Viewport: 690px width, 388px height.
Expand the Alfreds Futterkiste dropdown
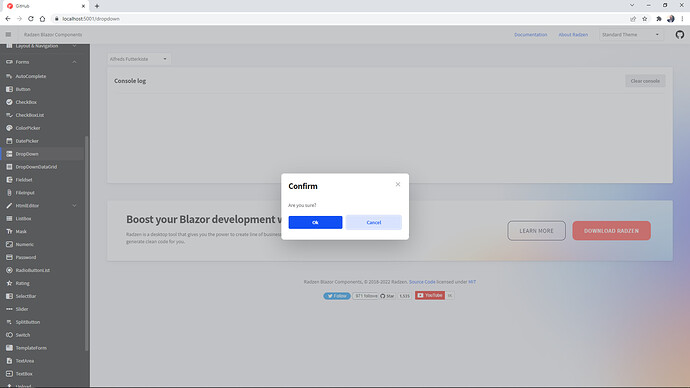[x=139, y=59]
